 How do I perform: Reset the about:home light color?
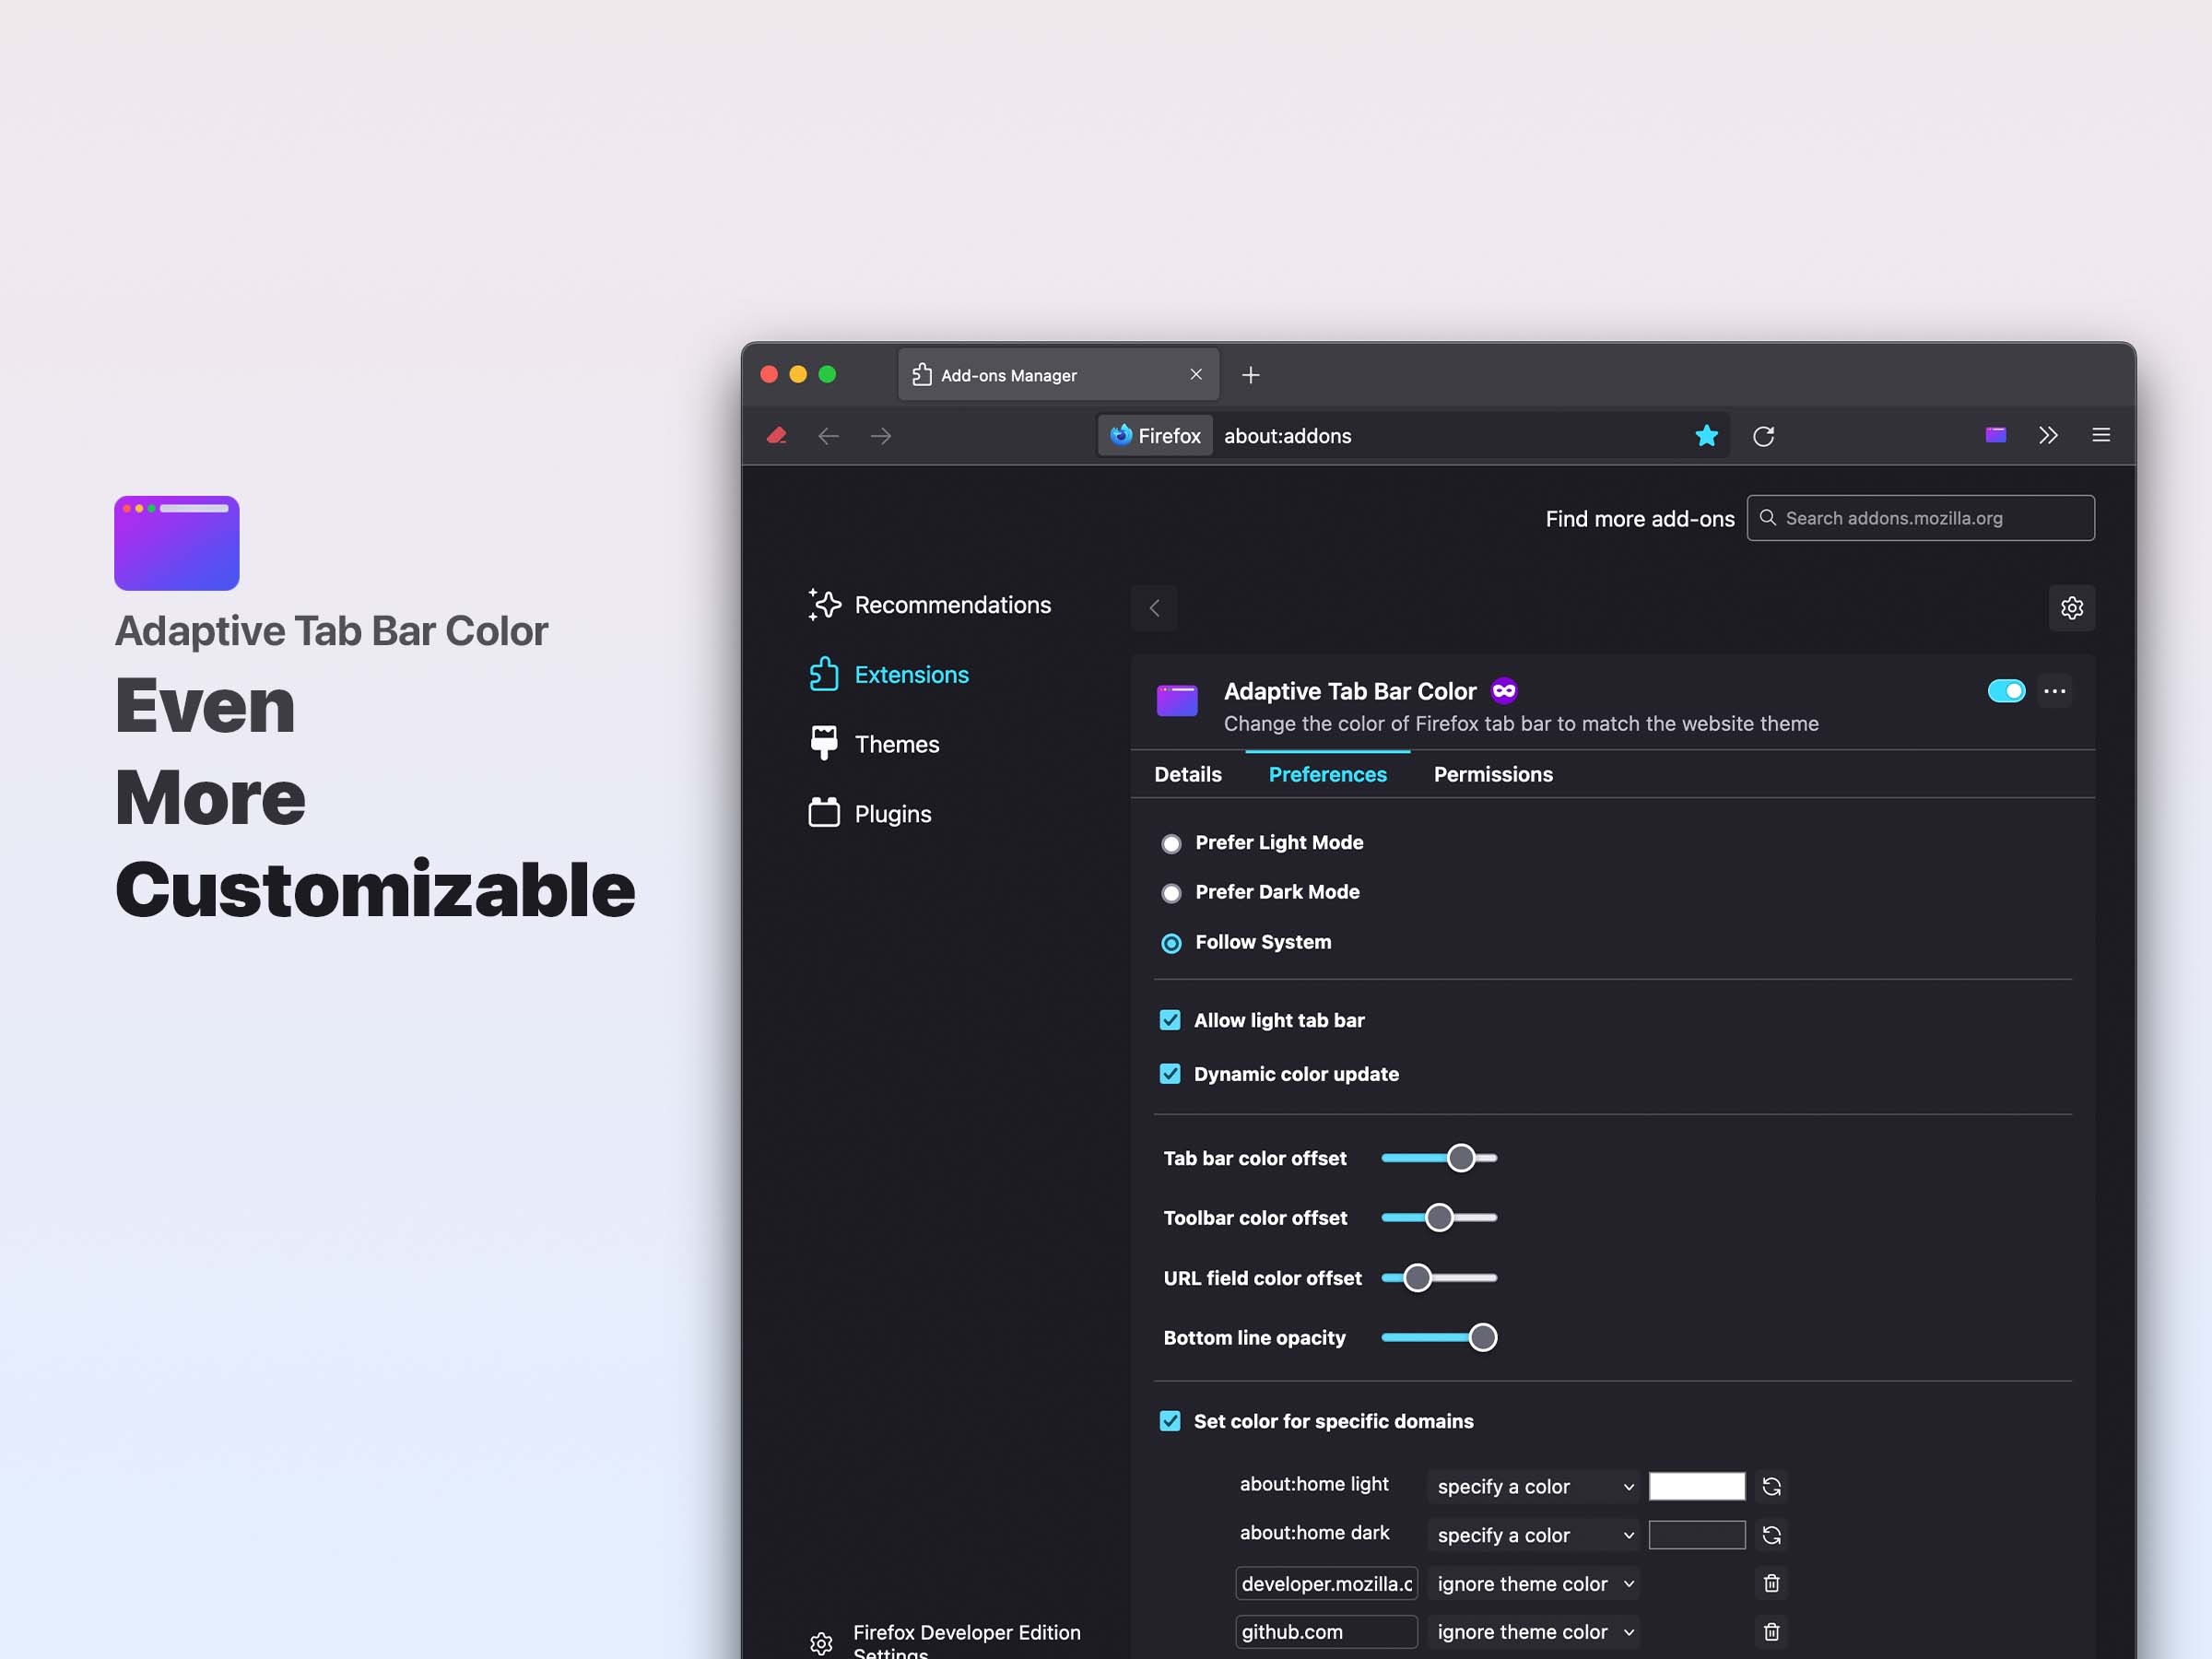1771,1486
